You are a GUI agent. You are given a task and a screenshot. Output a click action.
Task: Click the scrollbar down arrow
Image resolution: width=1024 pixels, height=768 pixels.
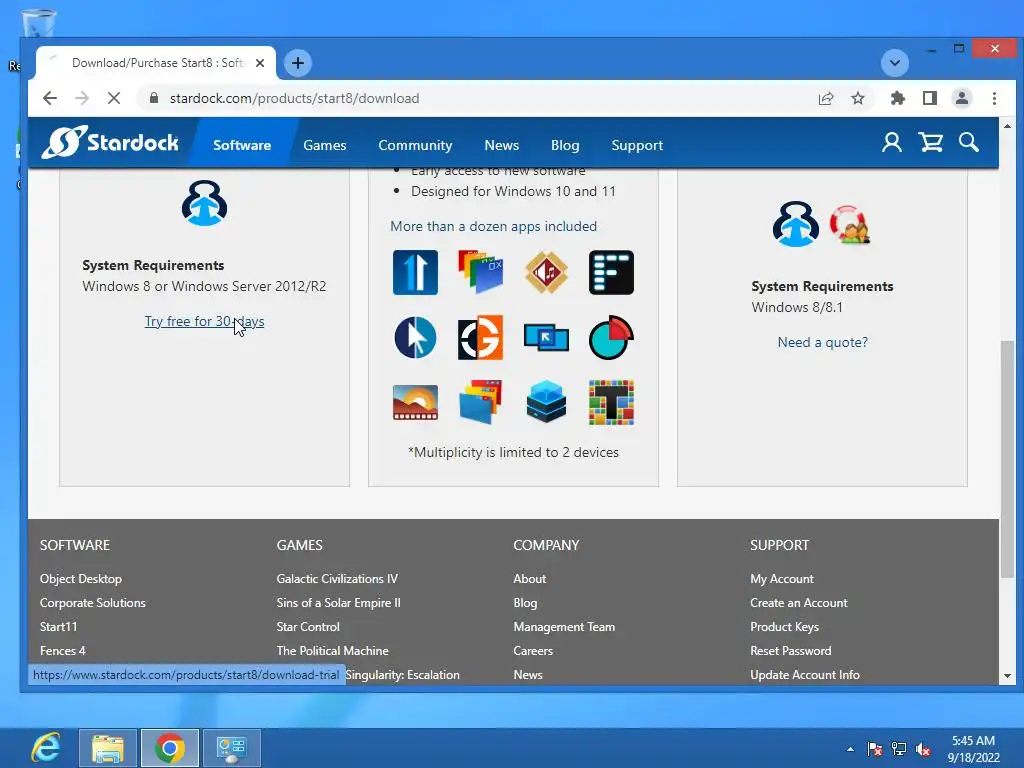[x=1007, y=677]
